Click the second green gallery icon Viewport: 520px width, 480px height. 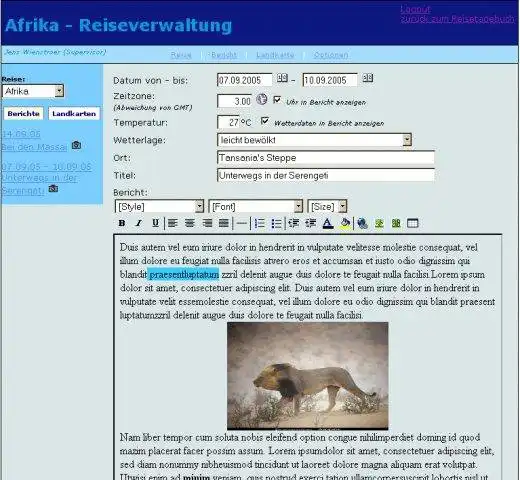(x=396, y=223)
